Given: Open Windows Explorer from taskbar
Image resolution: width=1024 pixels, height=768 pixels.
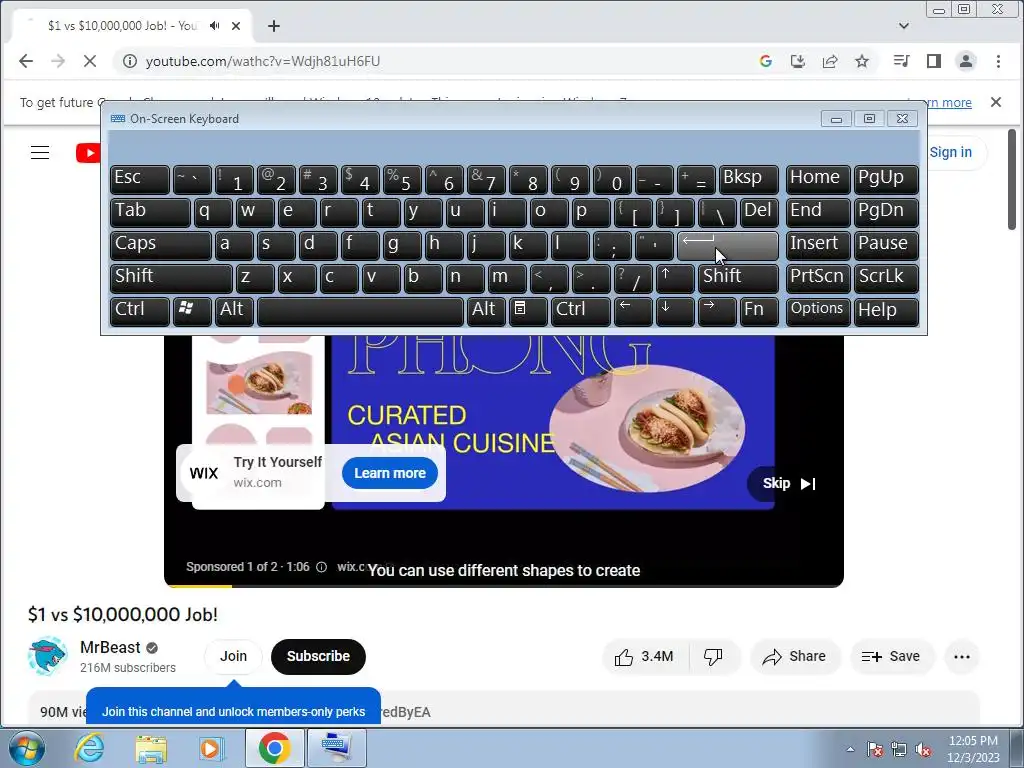Looking at the screenshot, I should (151, 748).
